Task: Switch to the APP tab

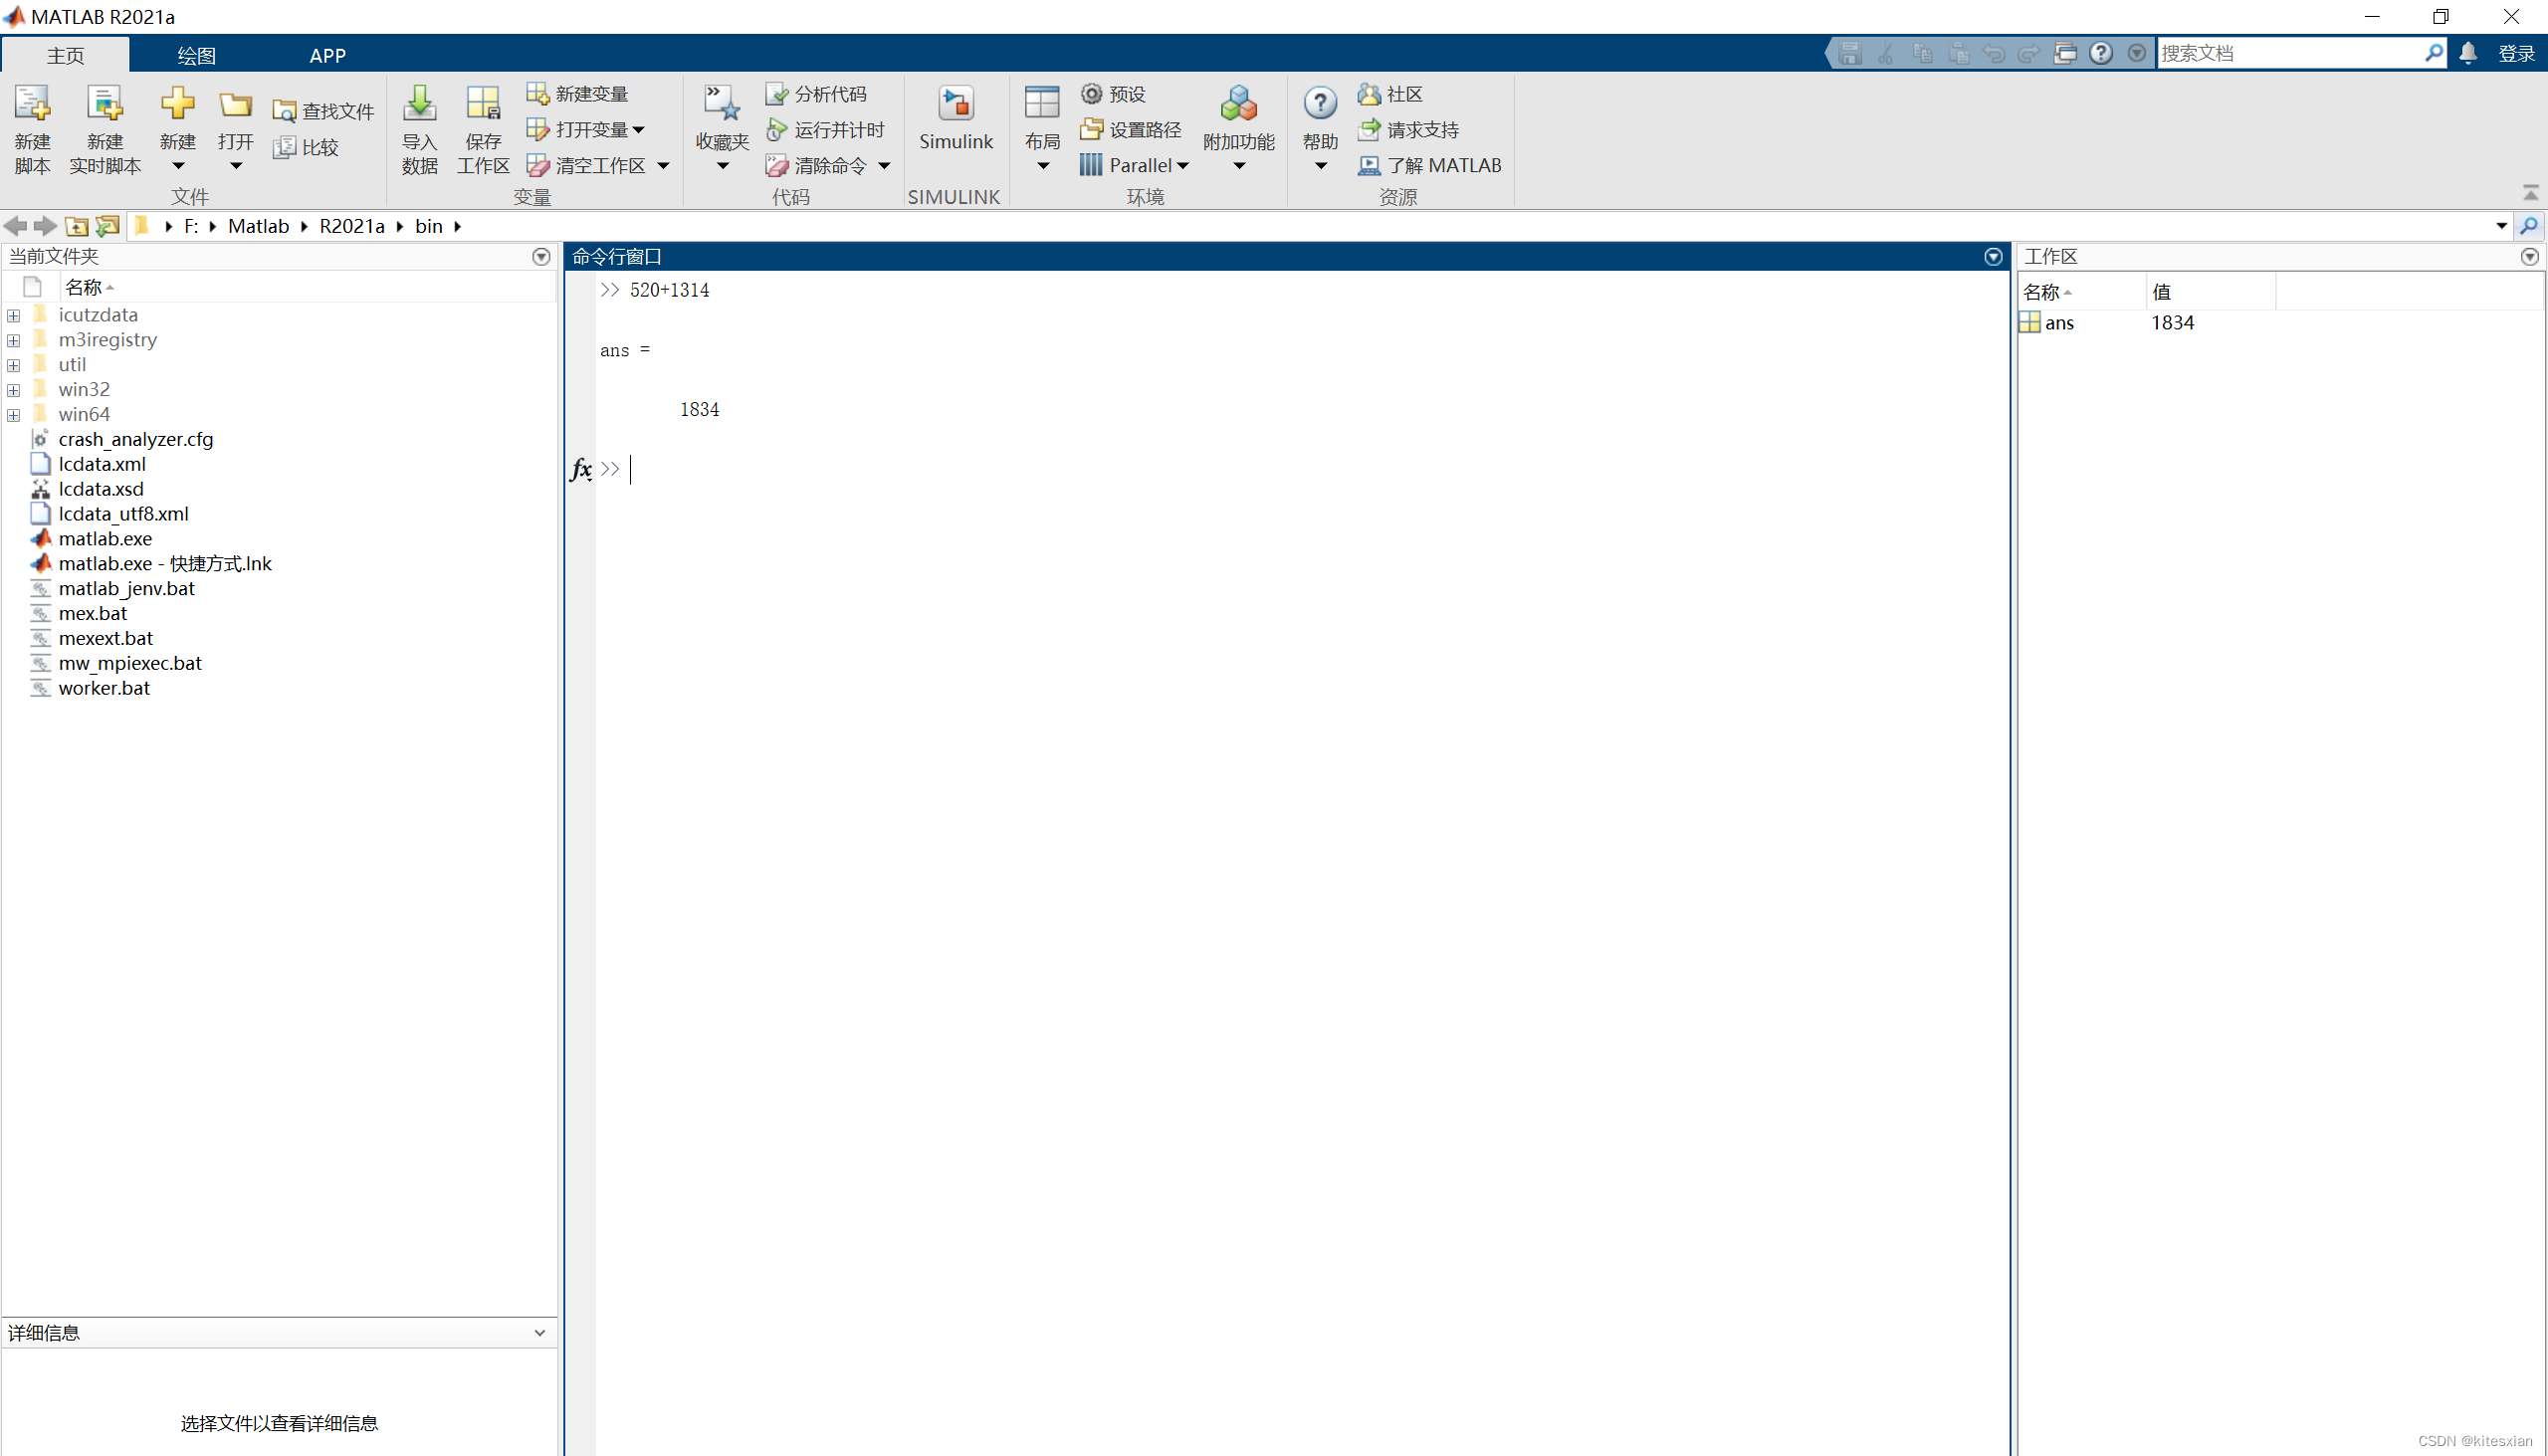Action: [327, 56]
